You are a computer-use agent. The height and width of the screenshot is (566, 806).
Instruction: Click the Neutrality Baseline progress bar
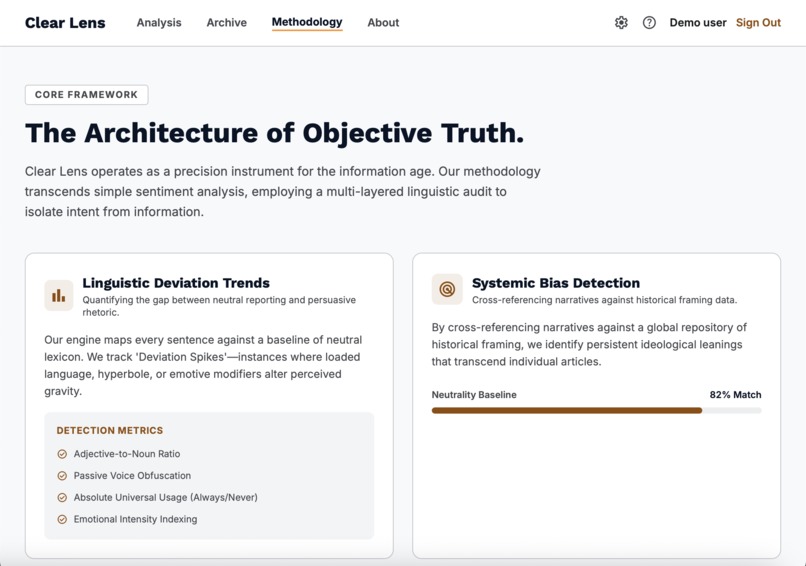[596, 410]
